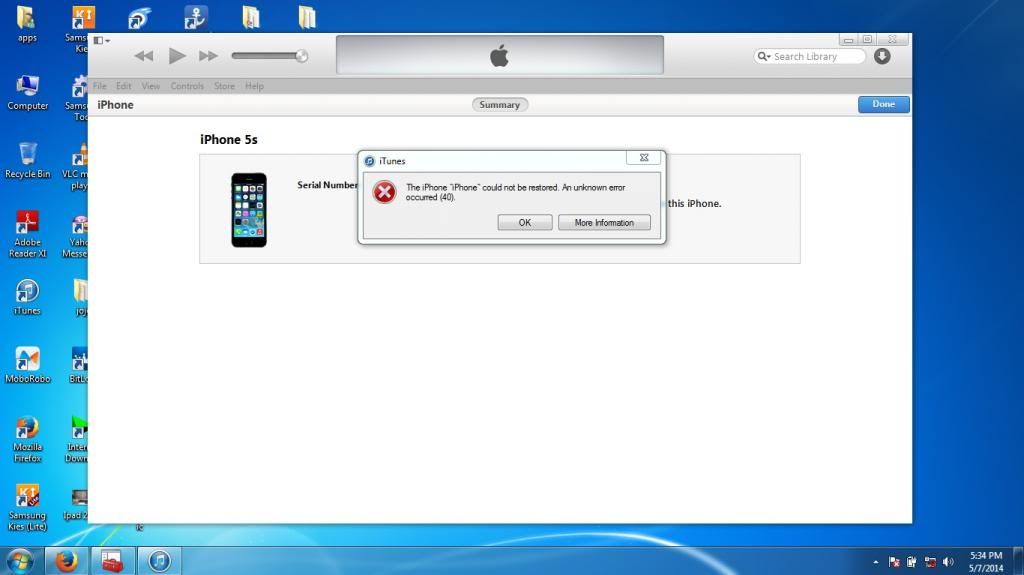Click the volume speaker tray icon
This screenshot has height=575, width=1024.
point(948,562)
